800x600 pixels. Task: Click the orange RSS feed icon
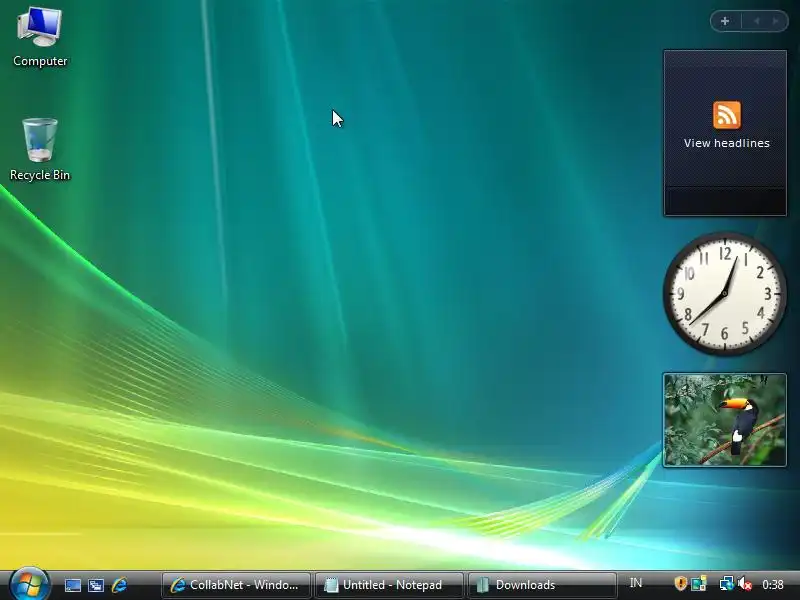727,115
